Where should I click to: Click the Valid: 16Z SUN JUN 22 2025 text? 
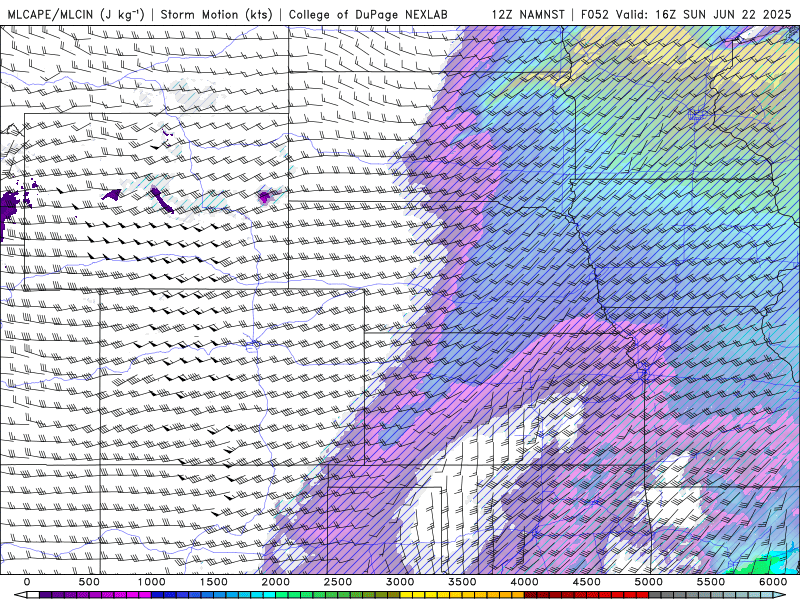(x=704, y=14)
